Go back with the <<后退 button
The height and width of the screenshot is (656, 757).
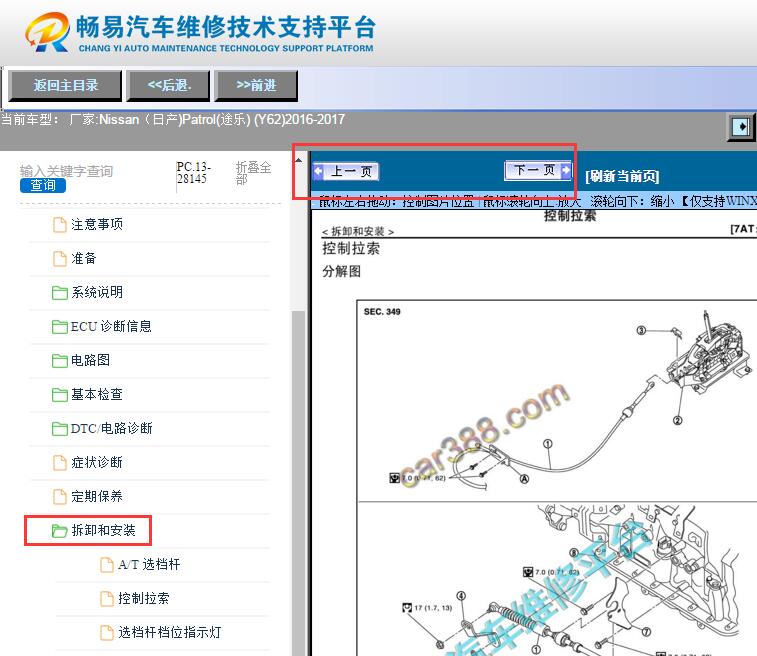pos(168,86)
